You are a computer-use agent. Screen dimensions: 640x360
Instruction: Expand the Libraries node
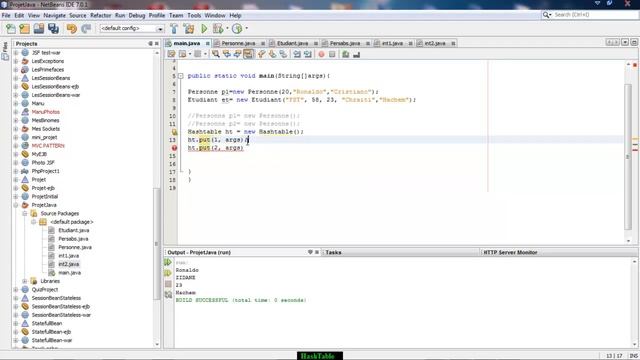24,281
